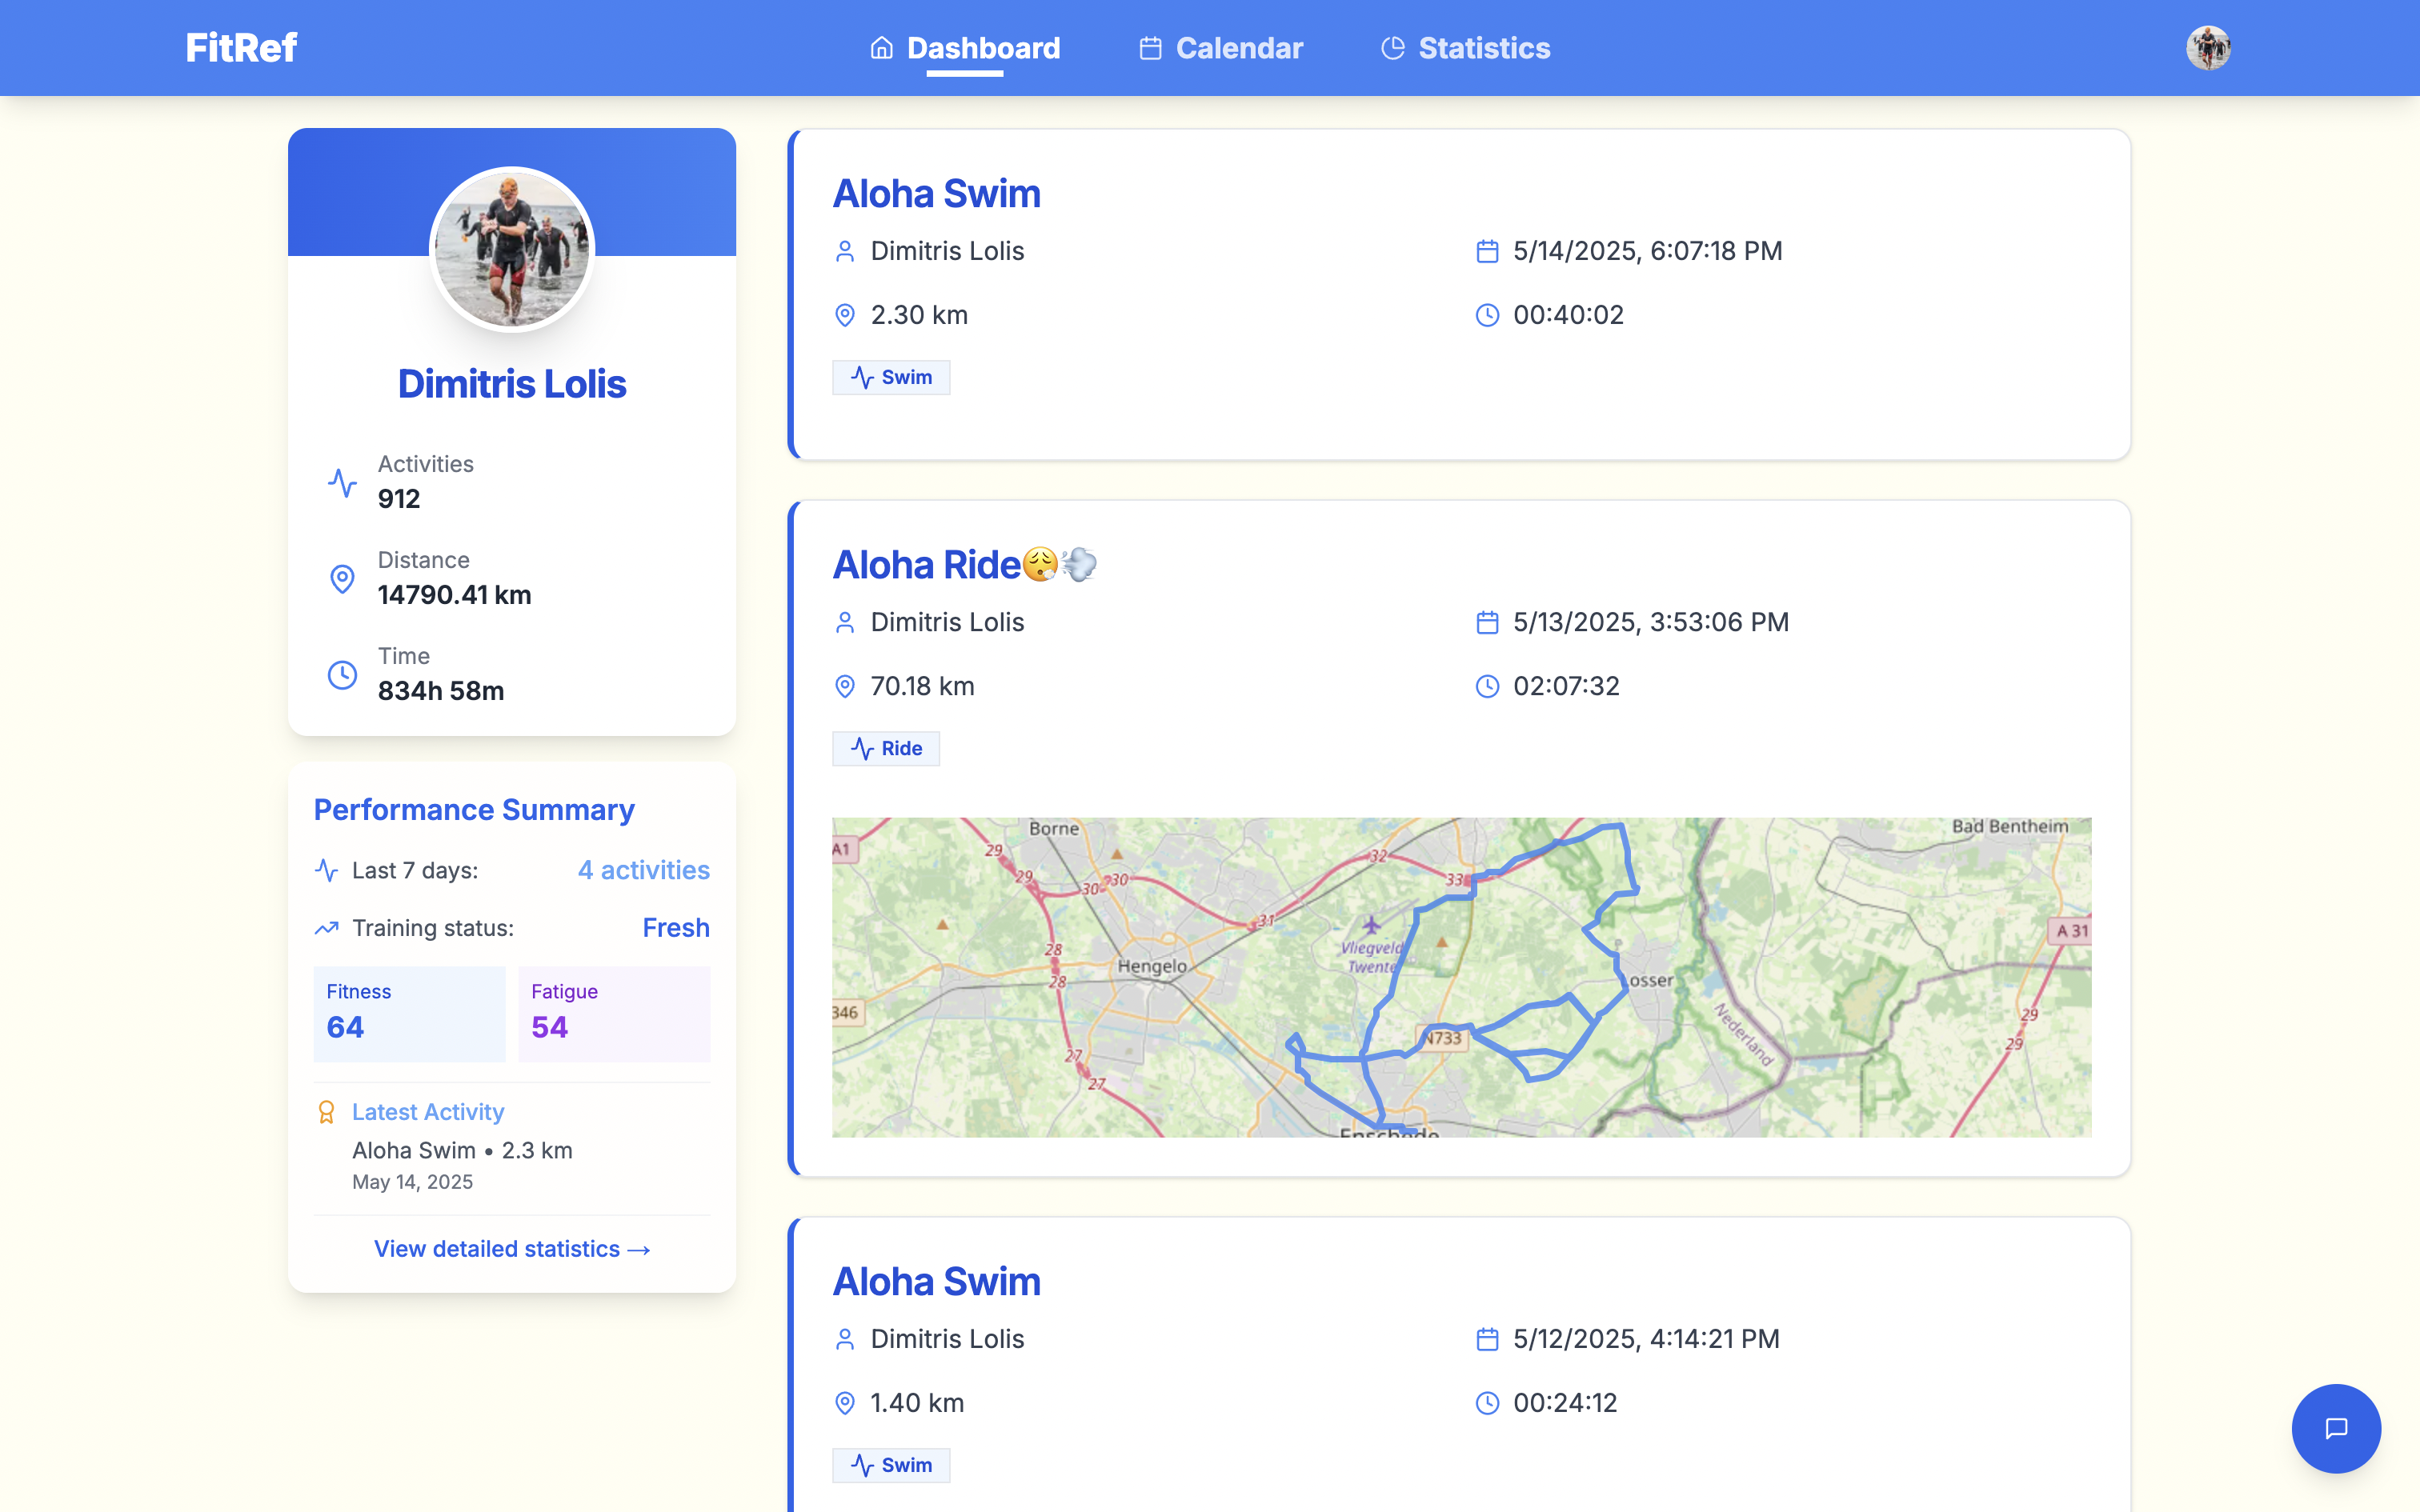Click the Aloha Ride route map
Screen dimensions: 2420x1512
tap(1461, 977)
